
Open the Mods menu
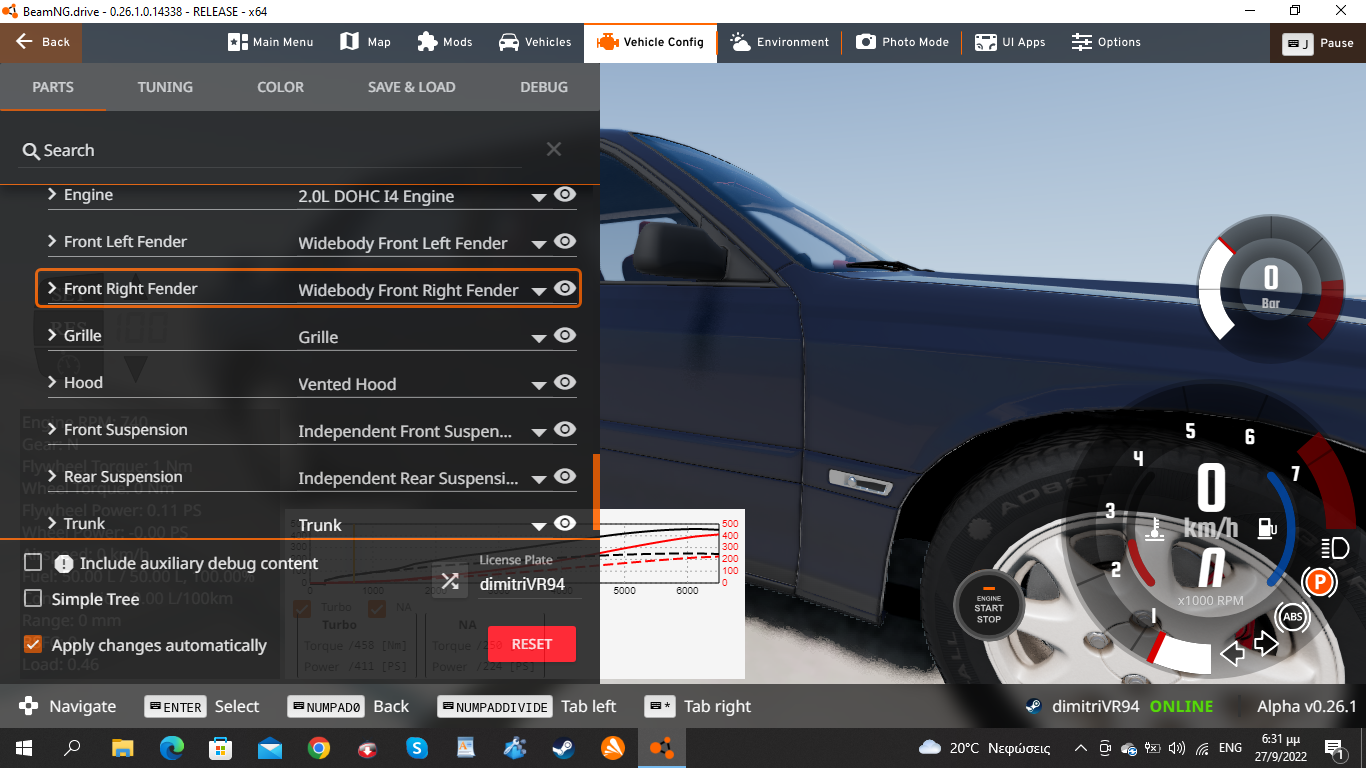[445, 42]
